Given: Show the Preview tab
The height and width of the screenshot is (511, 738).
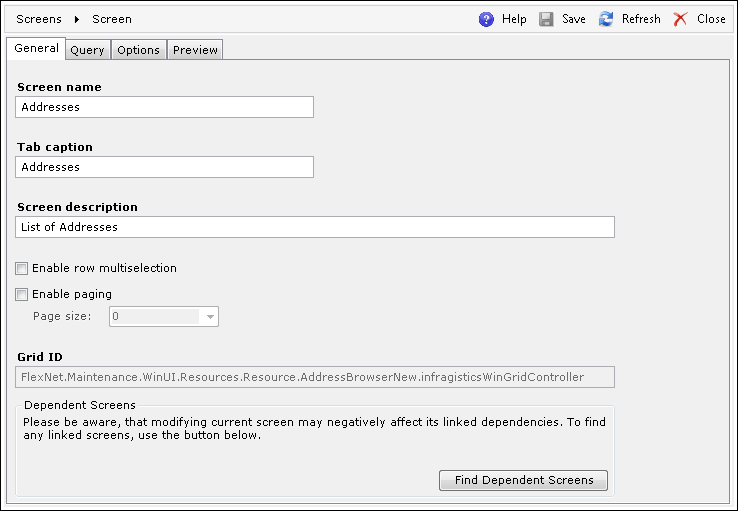Looking at the screenshot, I should [195, 50].
